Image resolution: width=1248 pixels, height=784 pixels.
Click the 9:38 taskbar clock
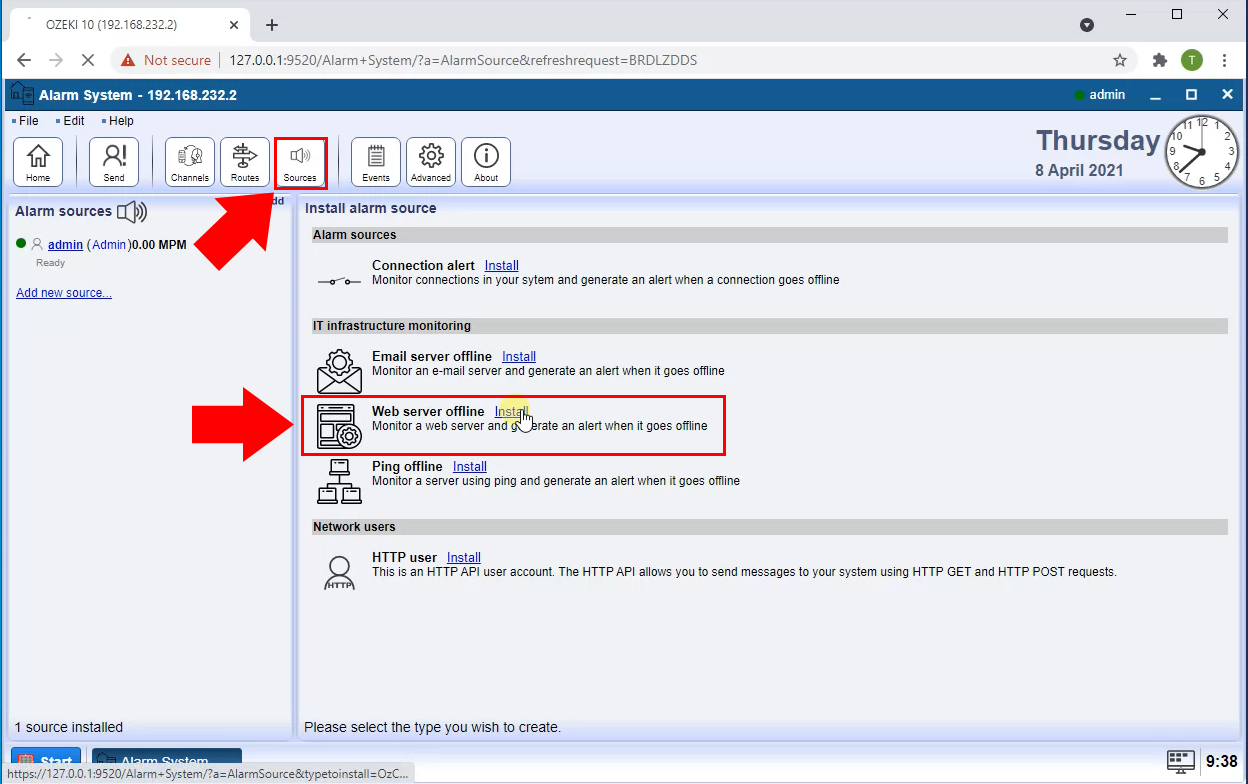1222,761
